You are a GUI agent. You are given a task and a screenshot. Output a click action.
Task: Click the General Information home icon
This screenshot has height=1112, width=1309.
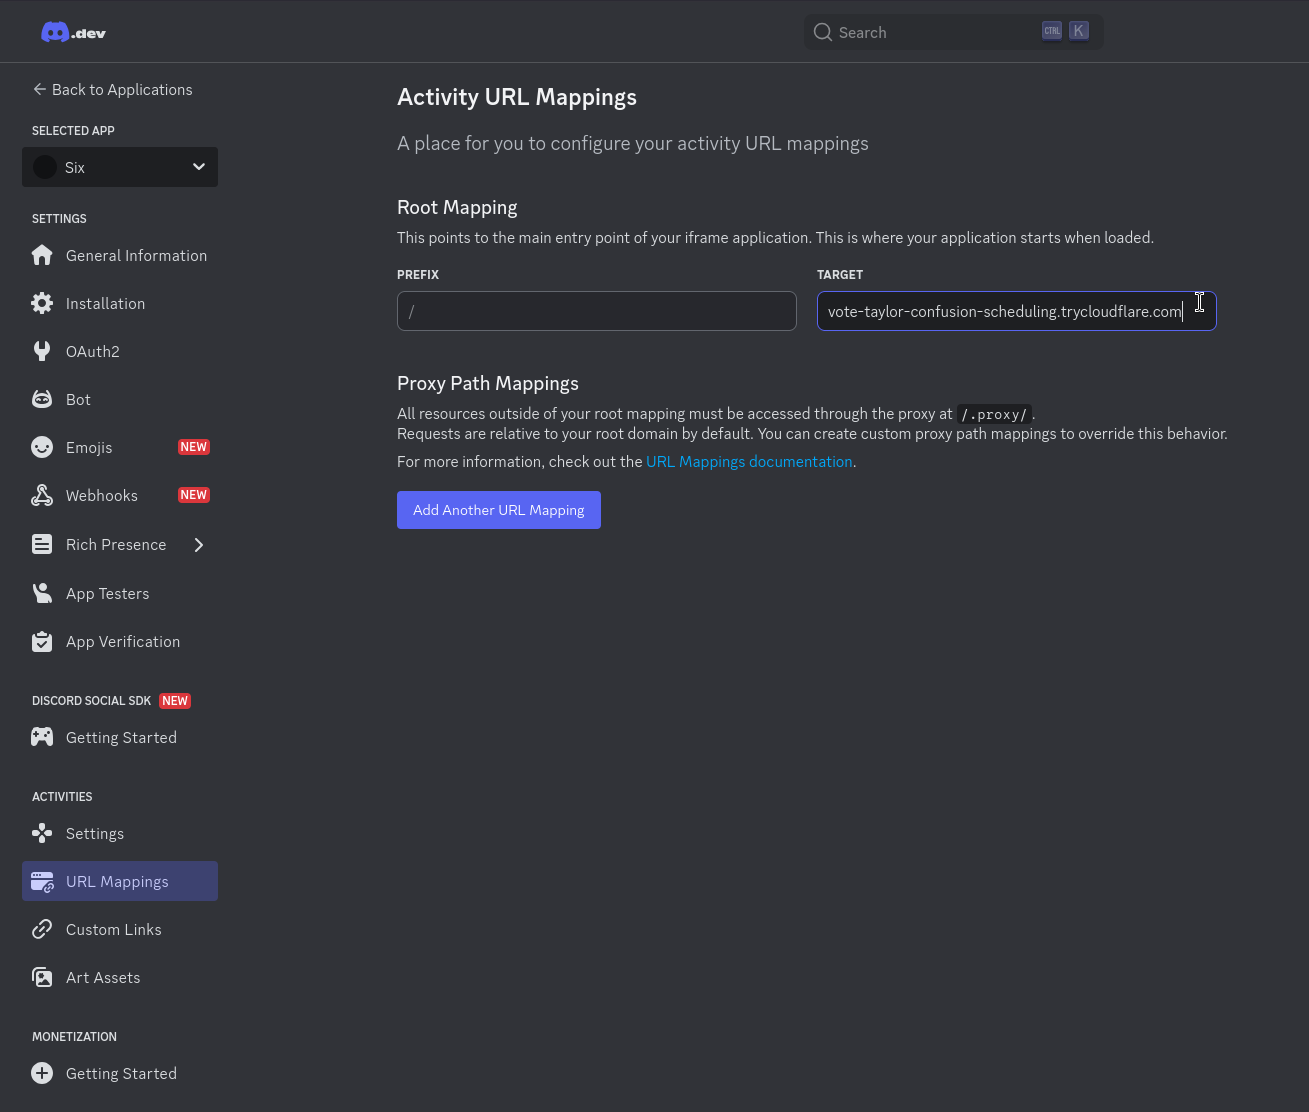tap(42, 256)
